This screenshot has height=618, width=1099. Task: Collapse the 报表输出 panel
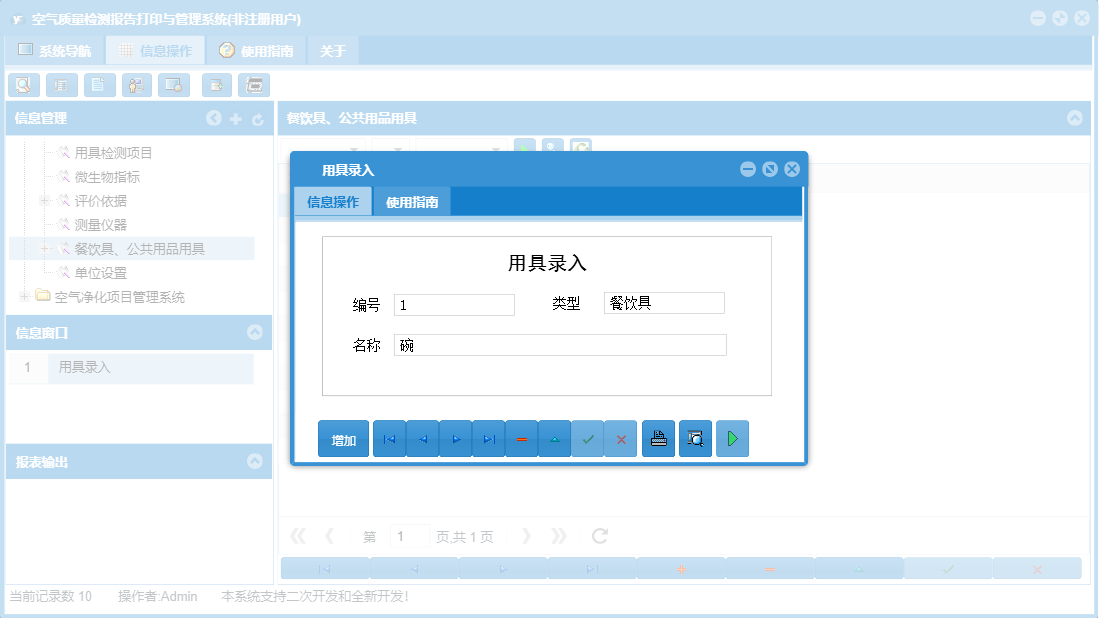pyautogui.click(x=257, y=461)
